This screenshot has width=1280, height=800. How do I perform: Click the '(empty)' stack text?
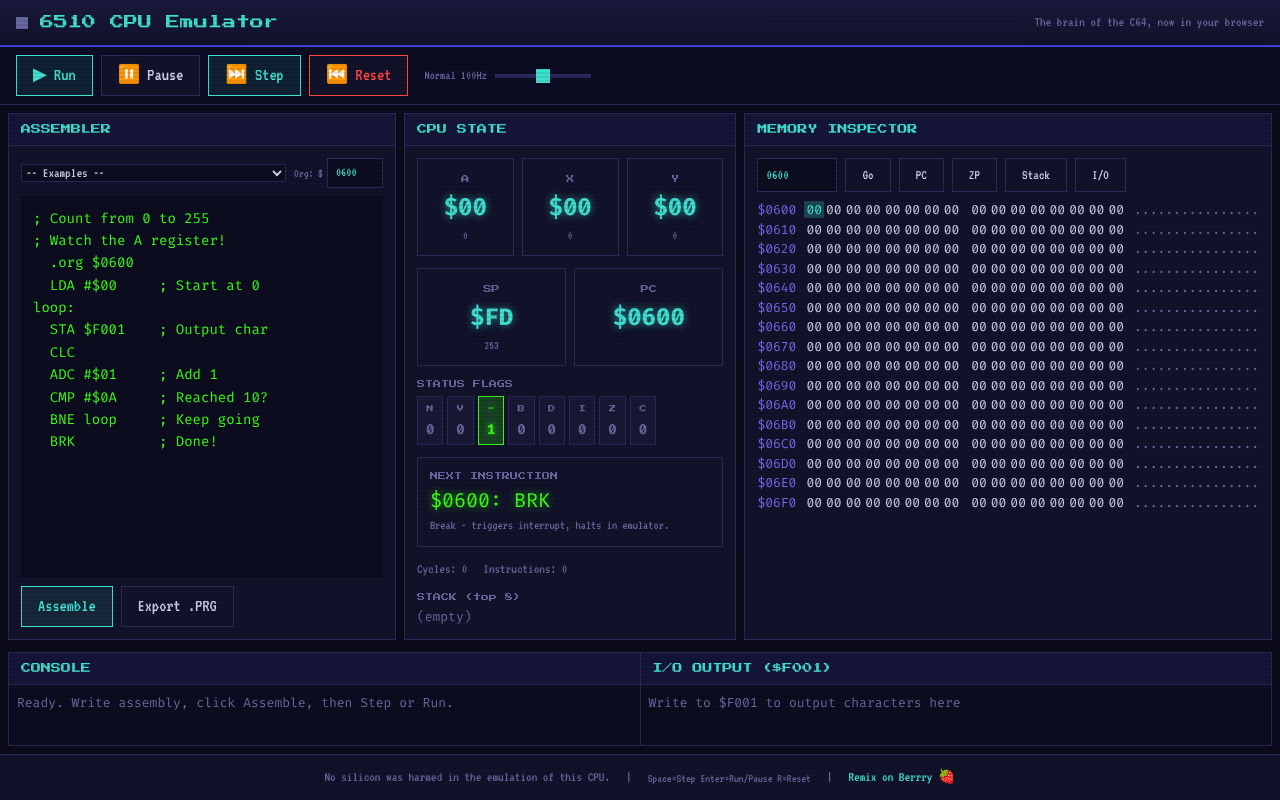pos(444,616)
